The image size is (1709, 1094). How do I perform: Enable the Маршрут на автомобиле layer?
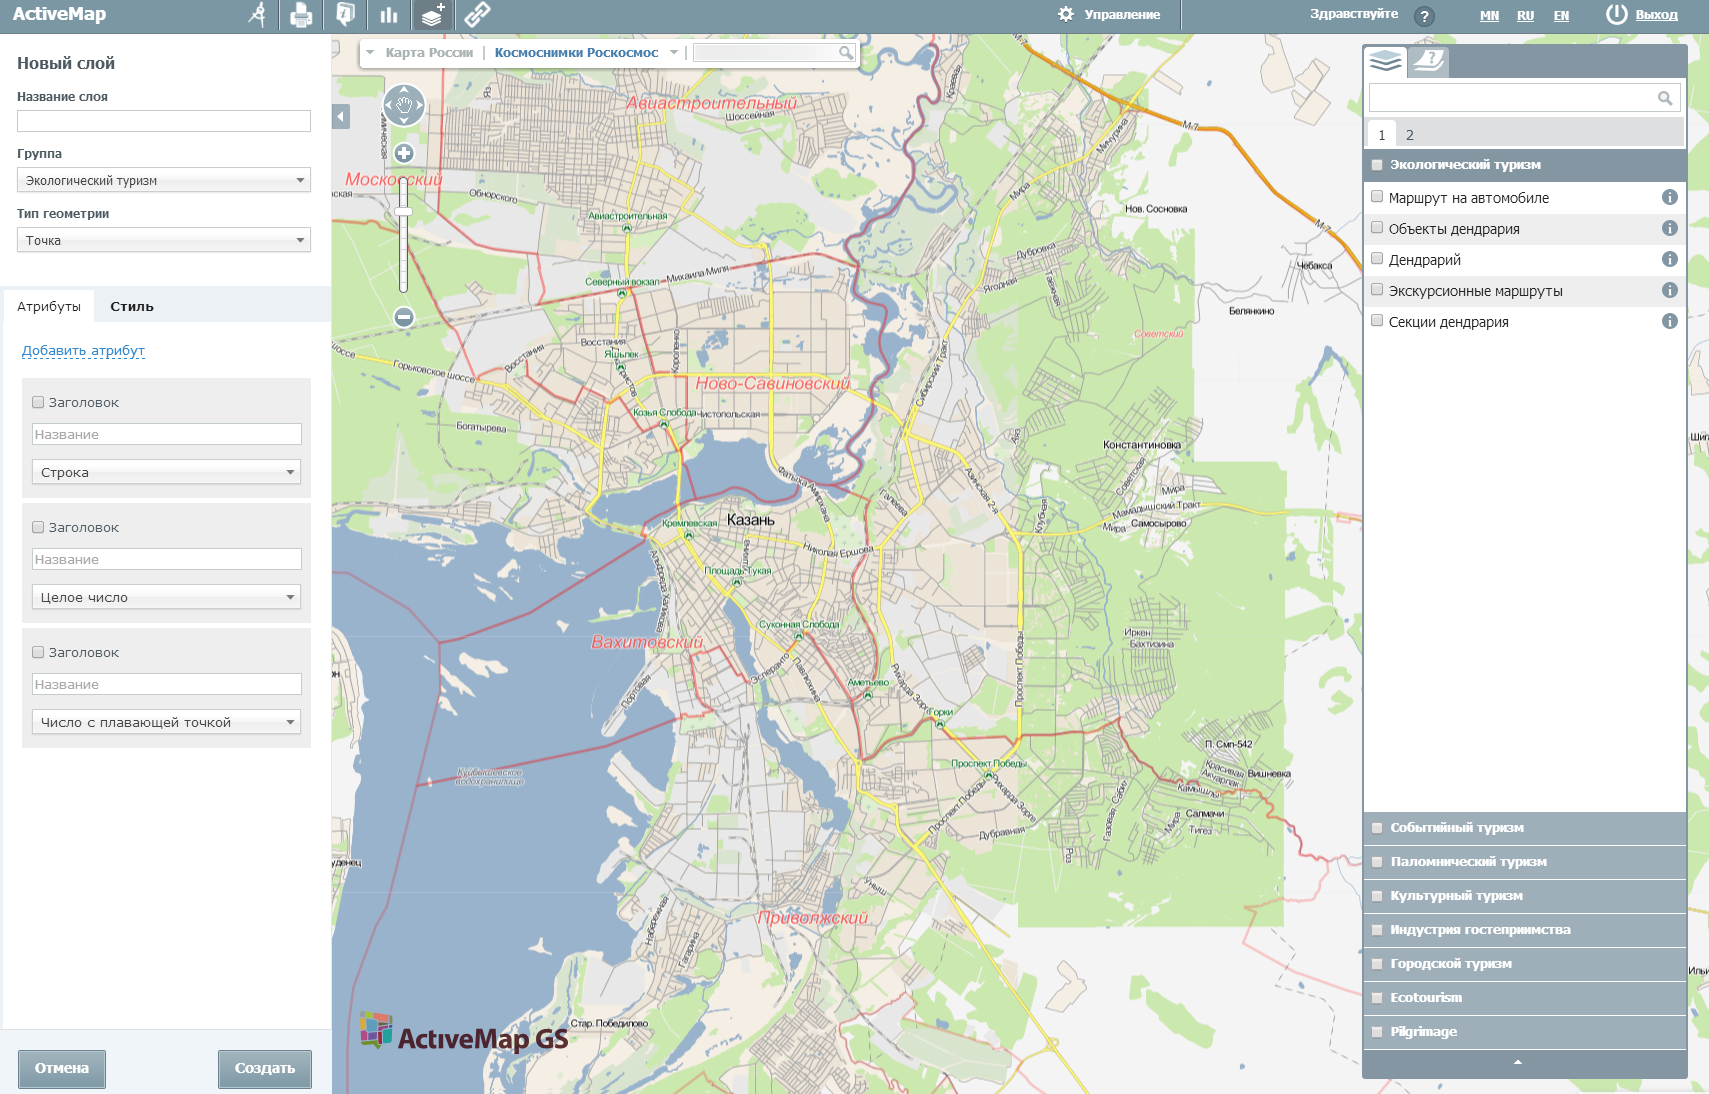pyautogui.click(x=1377, y=197)
